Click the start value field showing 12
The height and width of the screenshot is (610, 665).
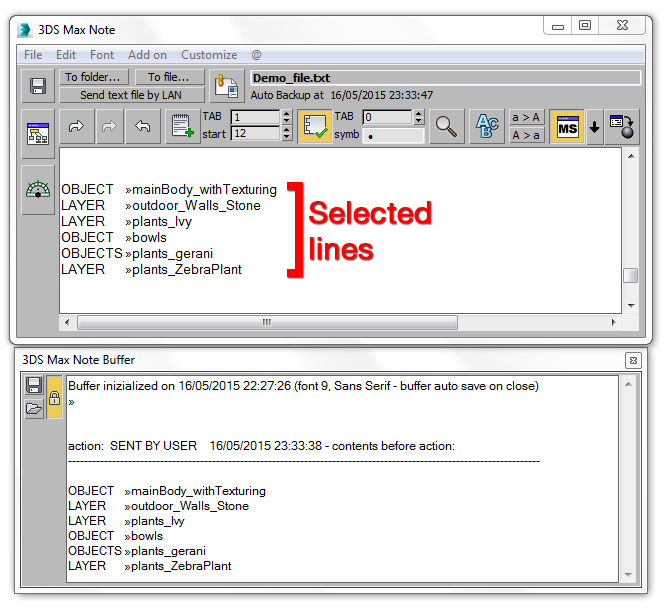tap(255, 133)
